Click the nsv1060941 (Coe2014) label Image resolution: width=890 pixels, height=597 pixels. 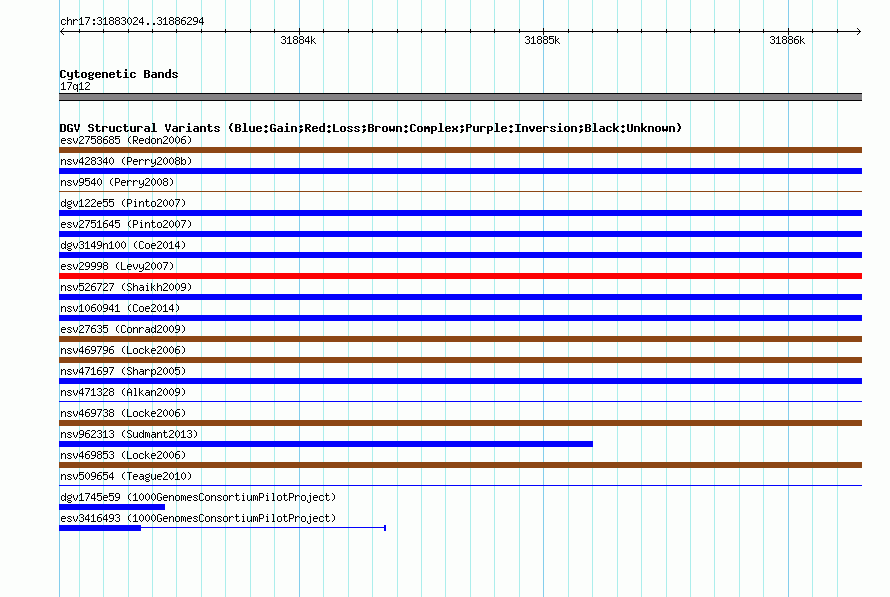(120, 308)
